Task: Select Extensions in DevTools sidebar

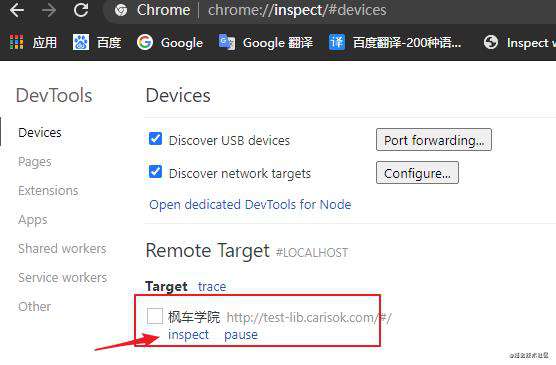Action: click(x=48, y=191)
